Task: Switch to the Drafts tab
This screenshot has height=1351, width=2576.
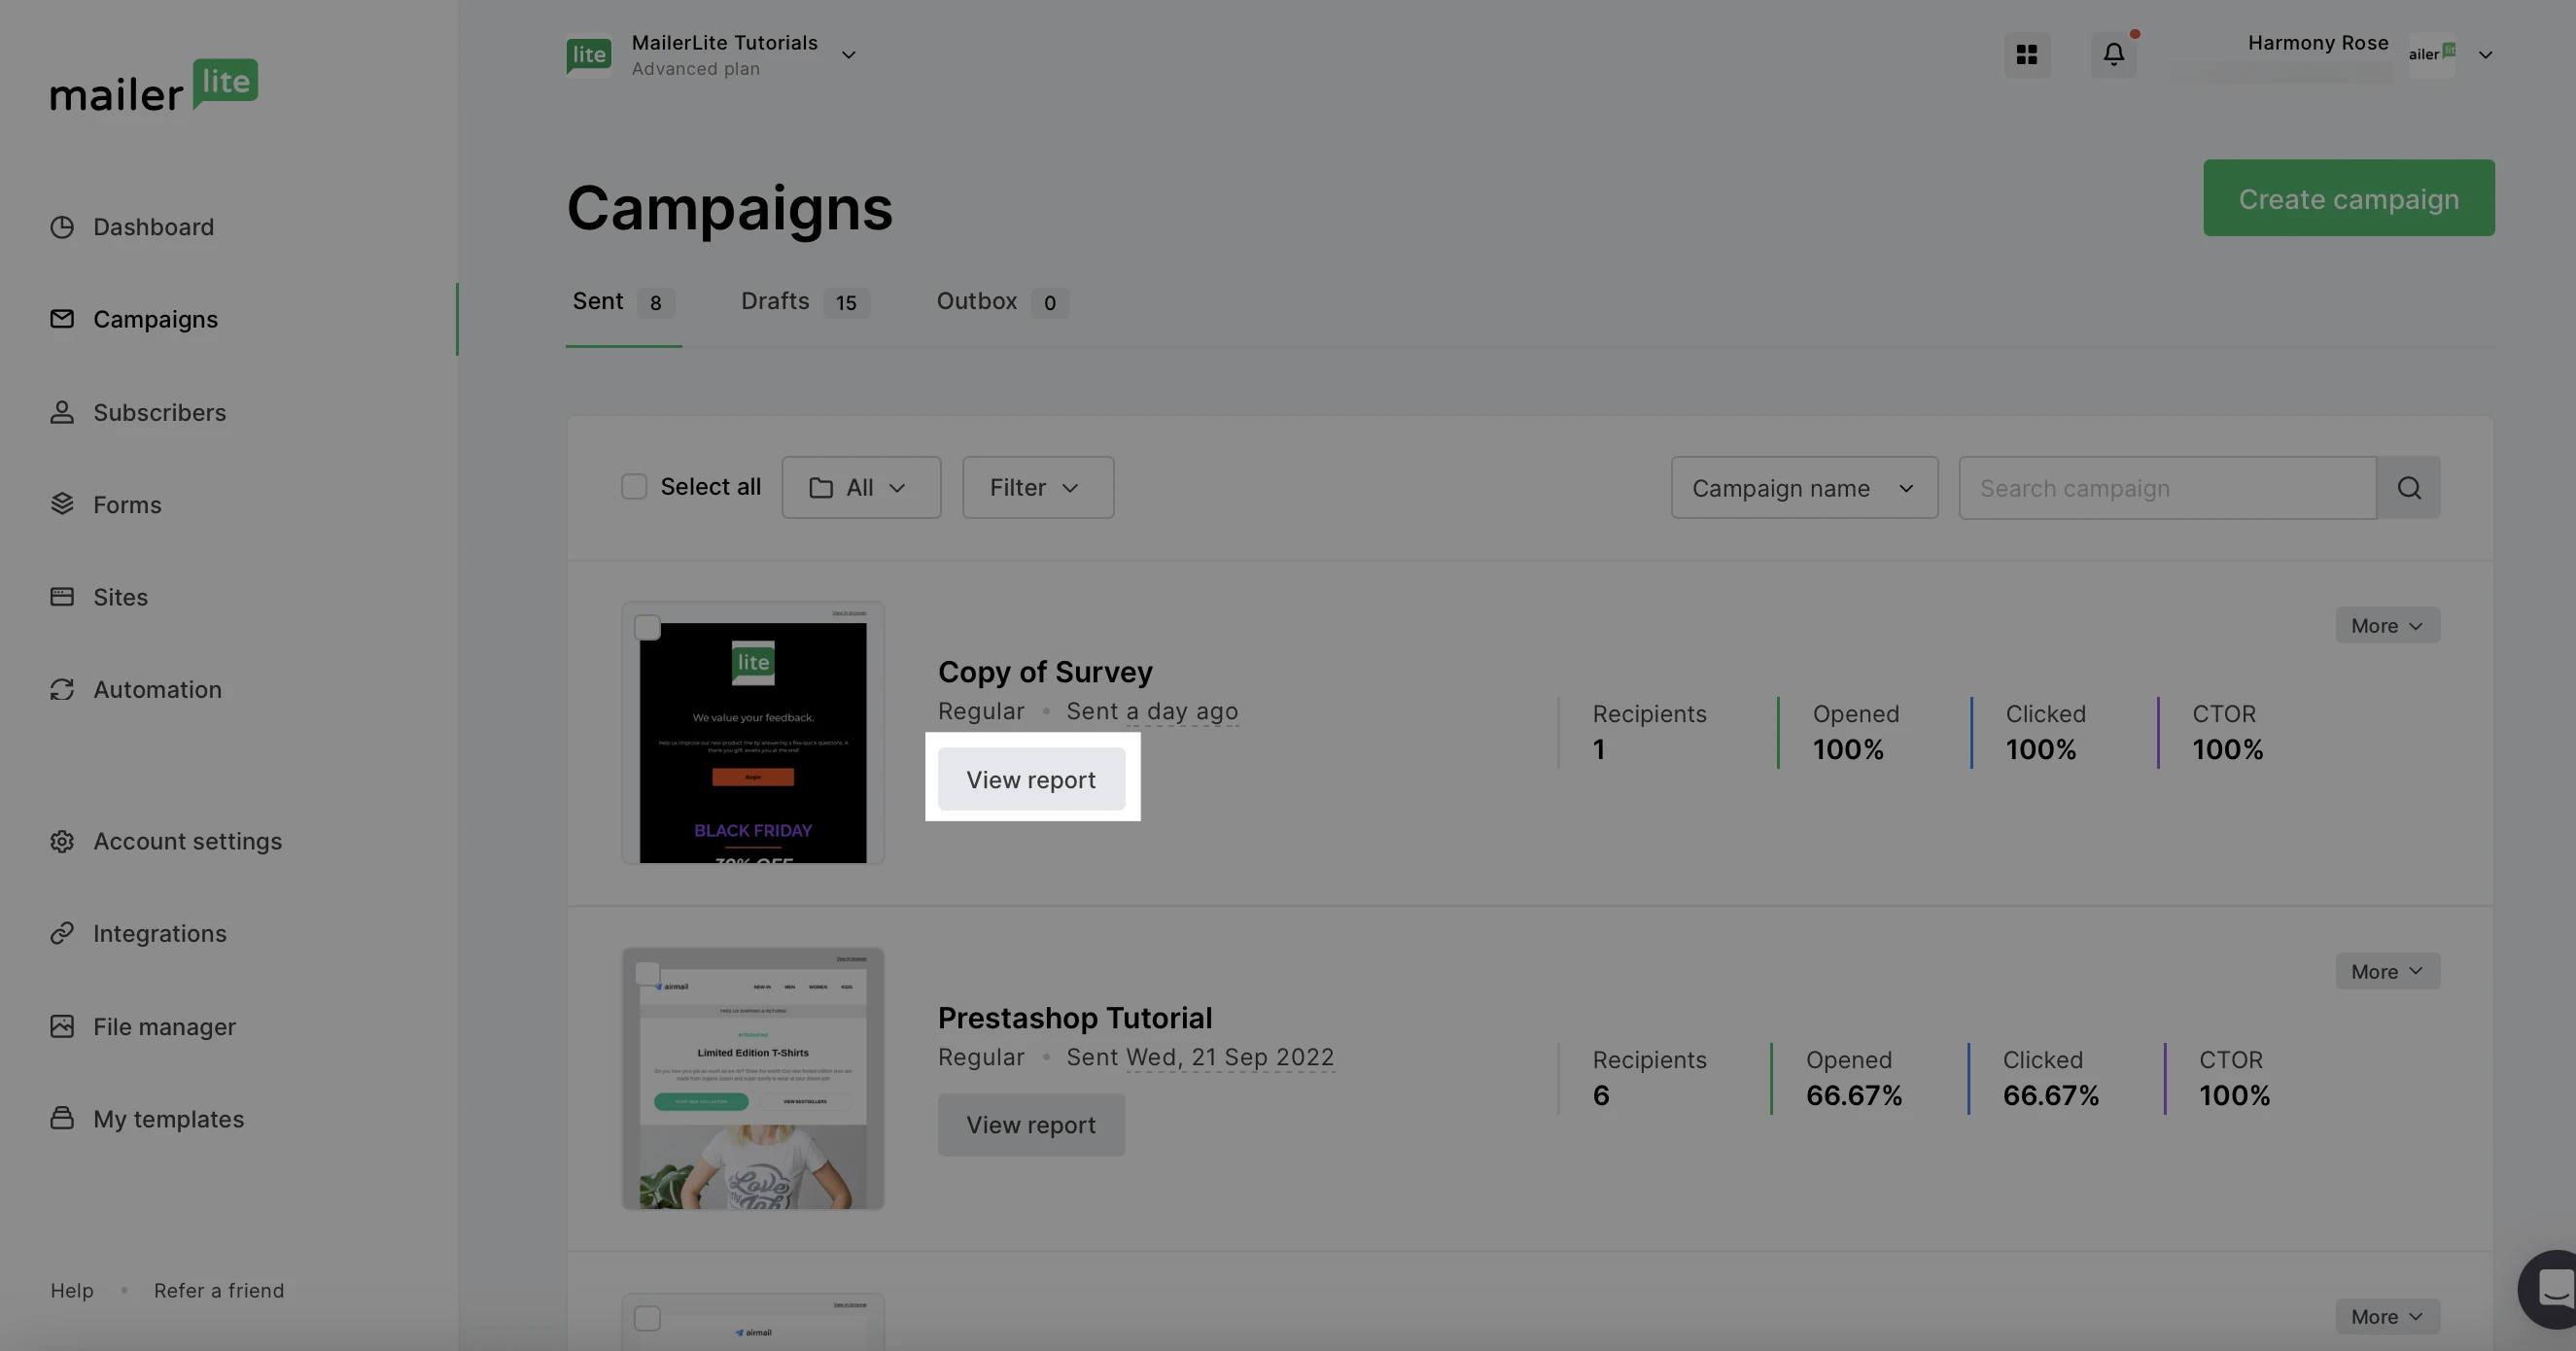Action: pyautogui.click(x=805, y=302)
